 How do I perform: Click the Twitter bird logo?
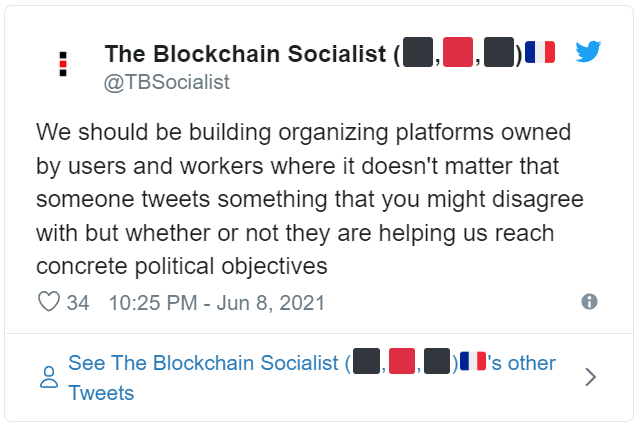point(588,52)
